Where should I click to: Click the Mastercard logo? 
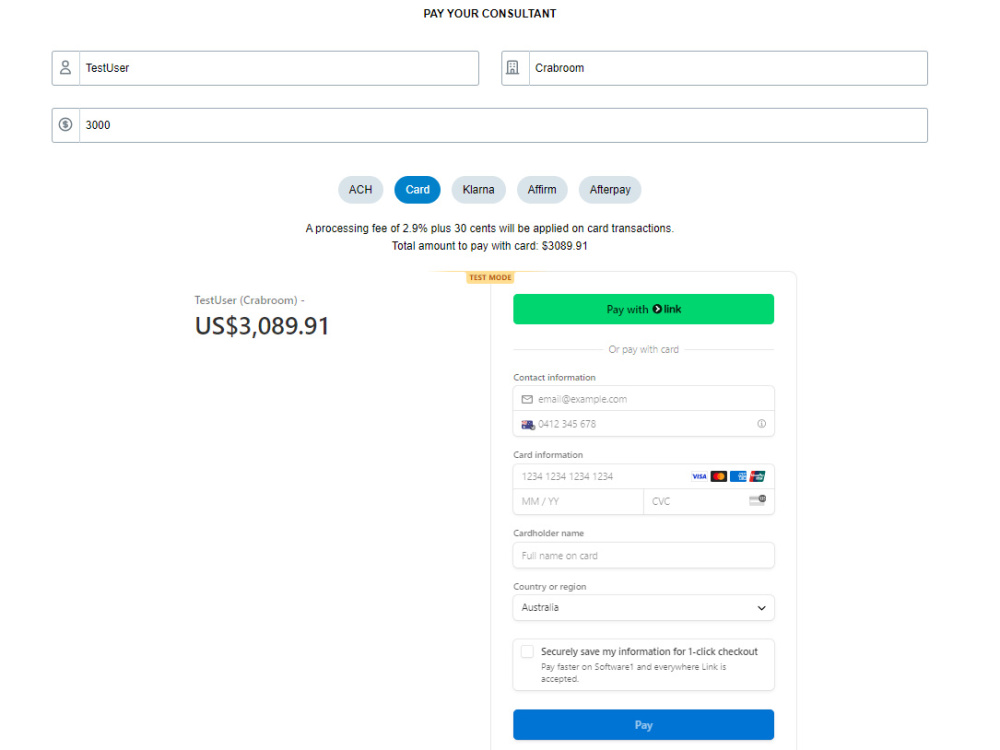click(719, 476)
